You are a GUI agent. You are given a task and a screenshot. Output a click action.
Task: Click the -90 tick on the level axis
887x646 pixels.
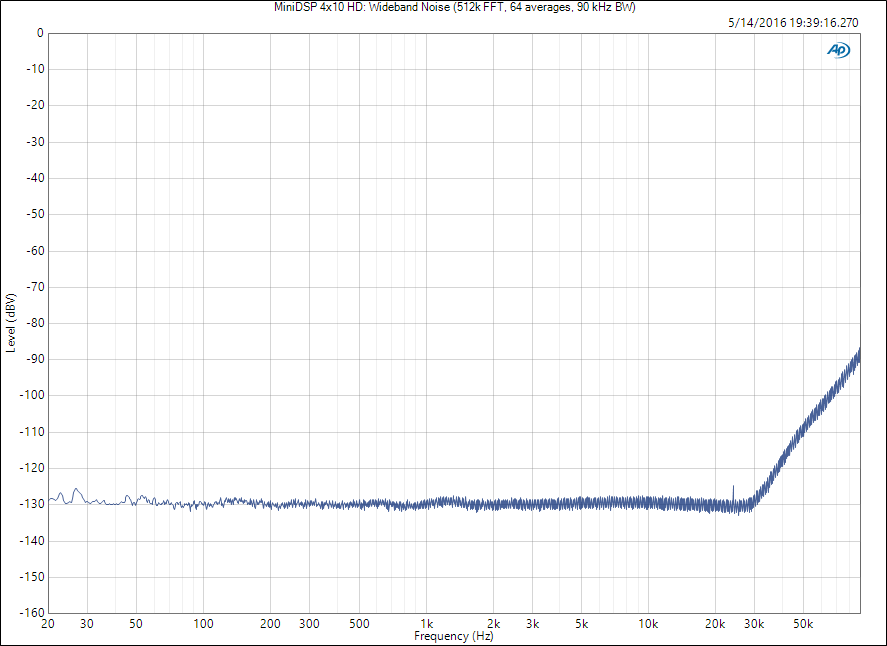(35, 359)
